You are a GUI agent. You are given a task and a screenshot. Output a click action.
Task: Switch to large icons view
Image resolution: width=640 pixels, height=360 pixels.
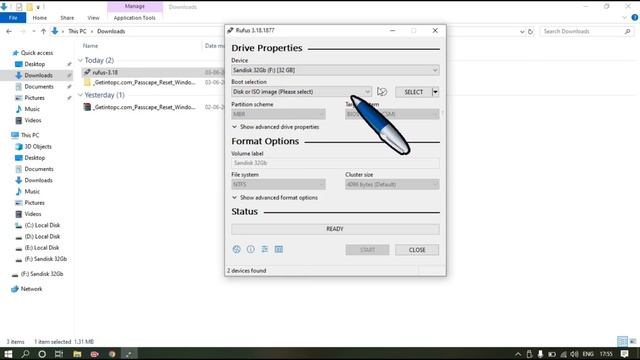coord(633,341)
